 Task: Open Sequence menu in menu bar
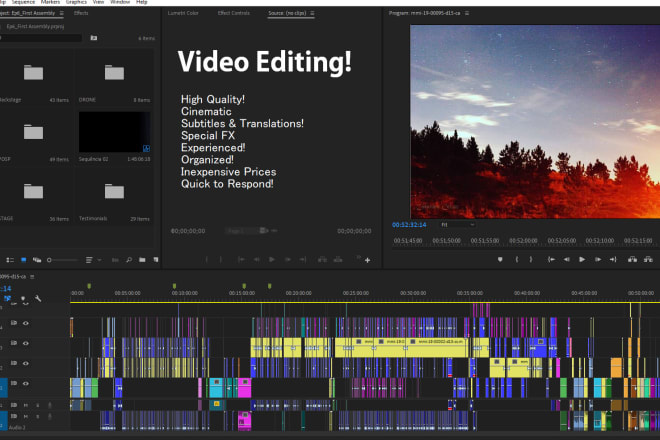point(23,2)
